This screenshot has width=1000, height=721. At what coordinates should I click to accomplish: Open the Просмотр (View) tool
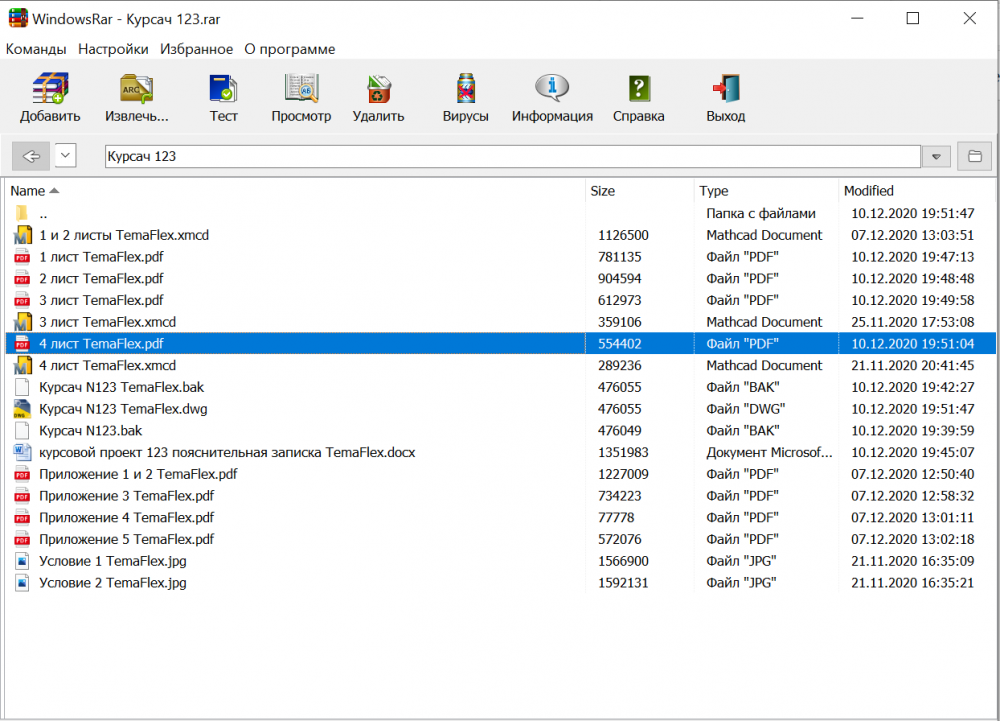(301, 90)
